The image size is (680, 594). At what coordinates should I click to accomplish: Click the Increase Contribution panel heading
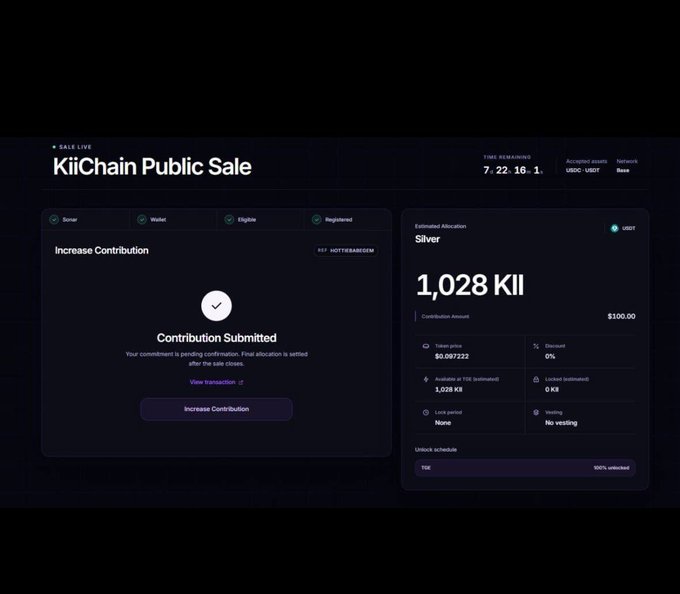click(101, 251)
